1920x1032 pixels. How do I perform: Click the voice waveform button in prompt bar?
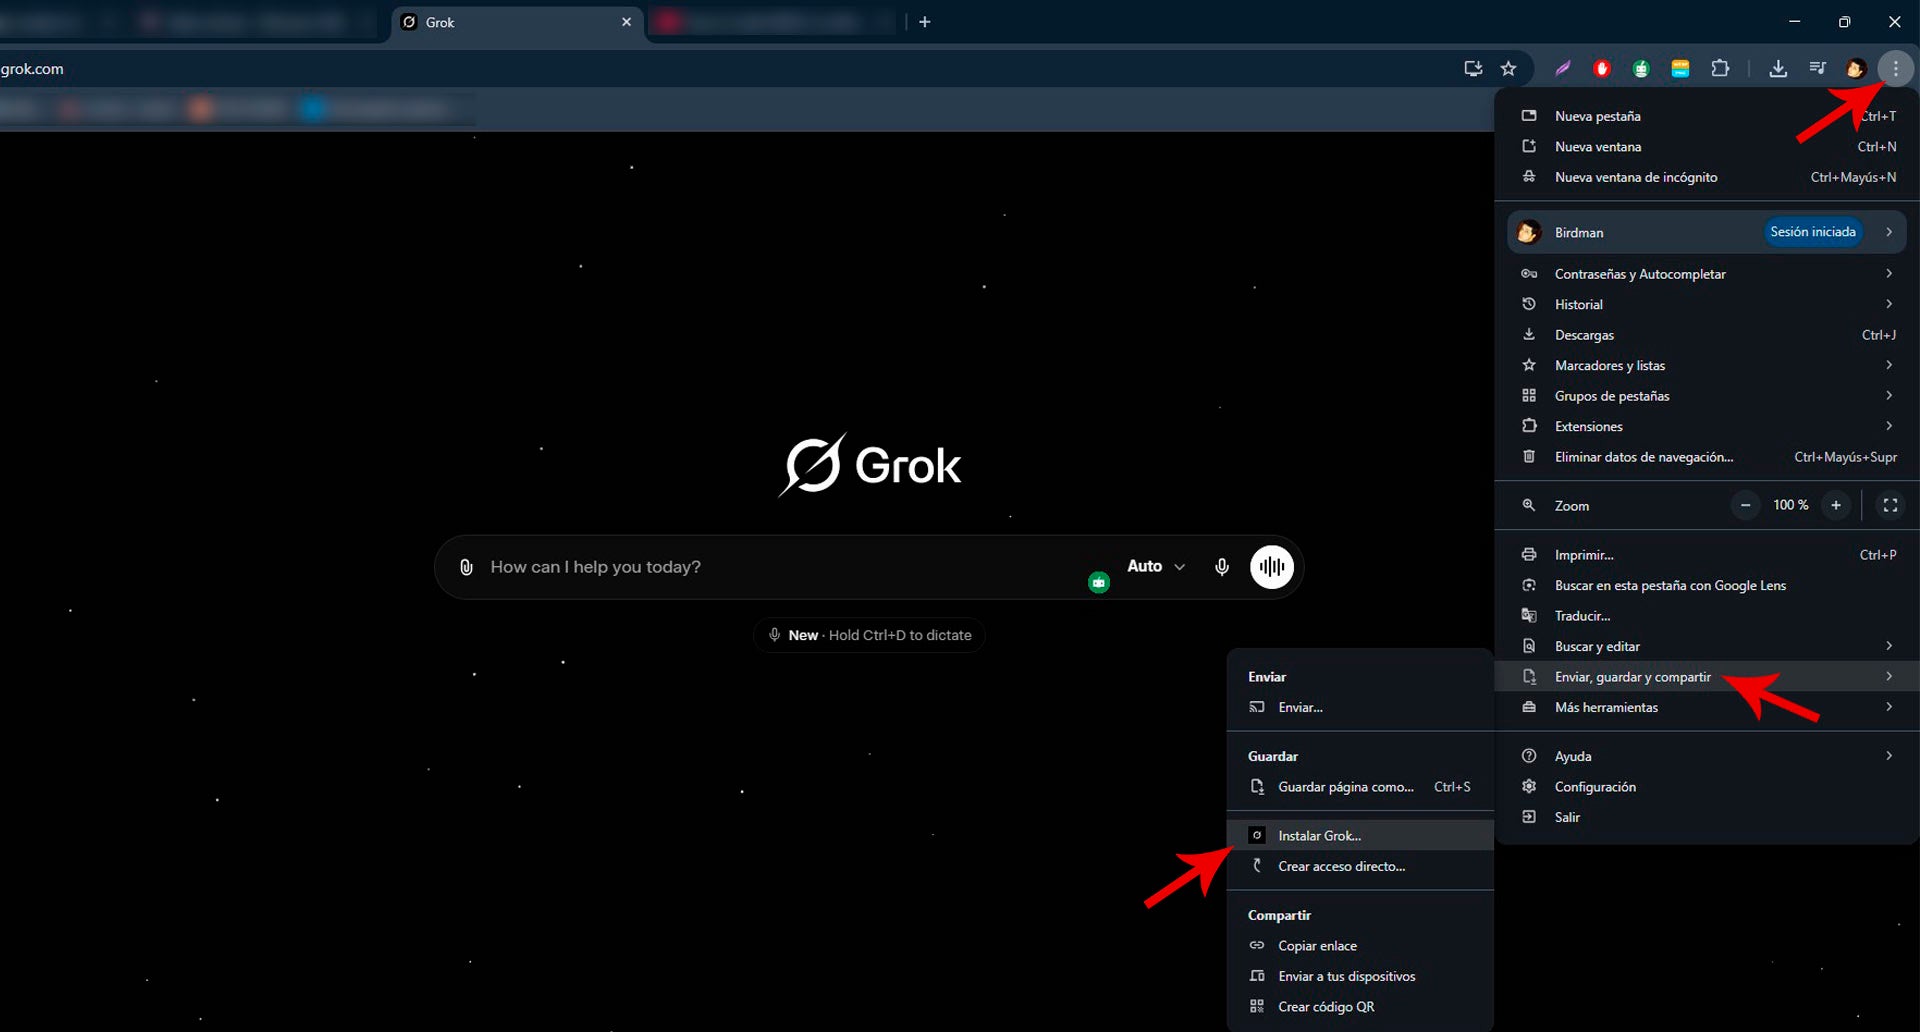pyautogui.click(x=1271, y=566)
